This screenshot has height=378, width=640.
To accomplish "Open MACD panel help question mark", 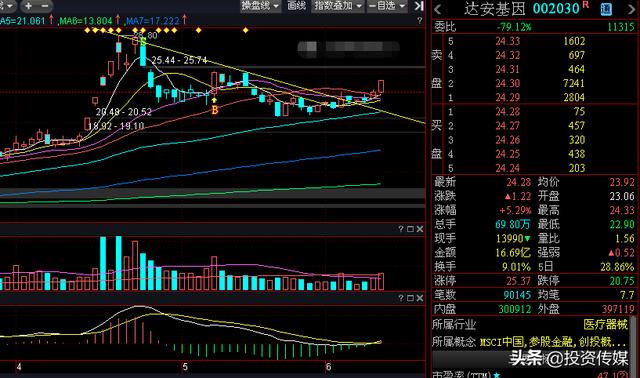I will tap(401, 298).
